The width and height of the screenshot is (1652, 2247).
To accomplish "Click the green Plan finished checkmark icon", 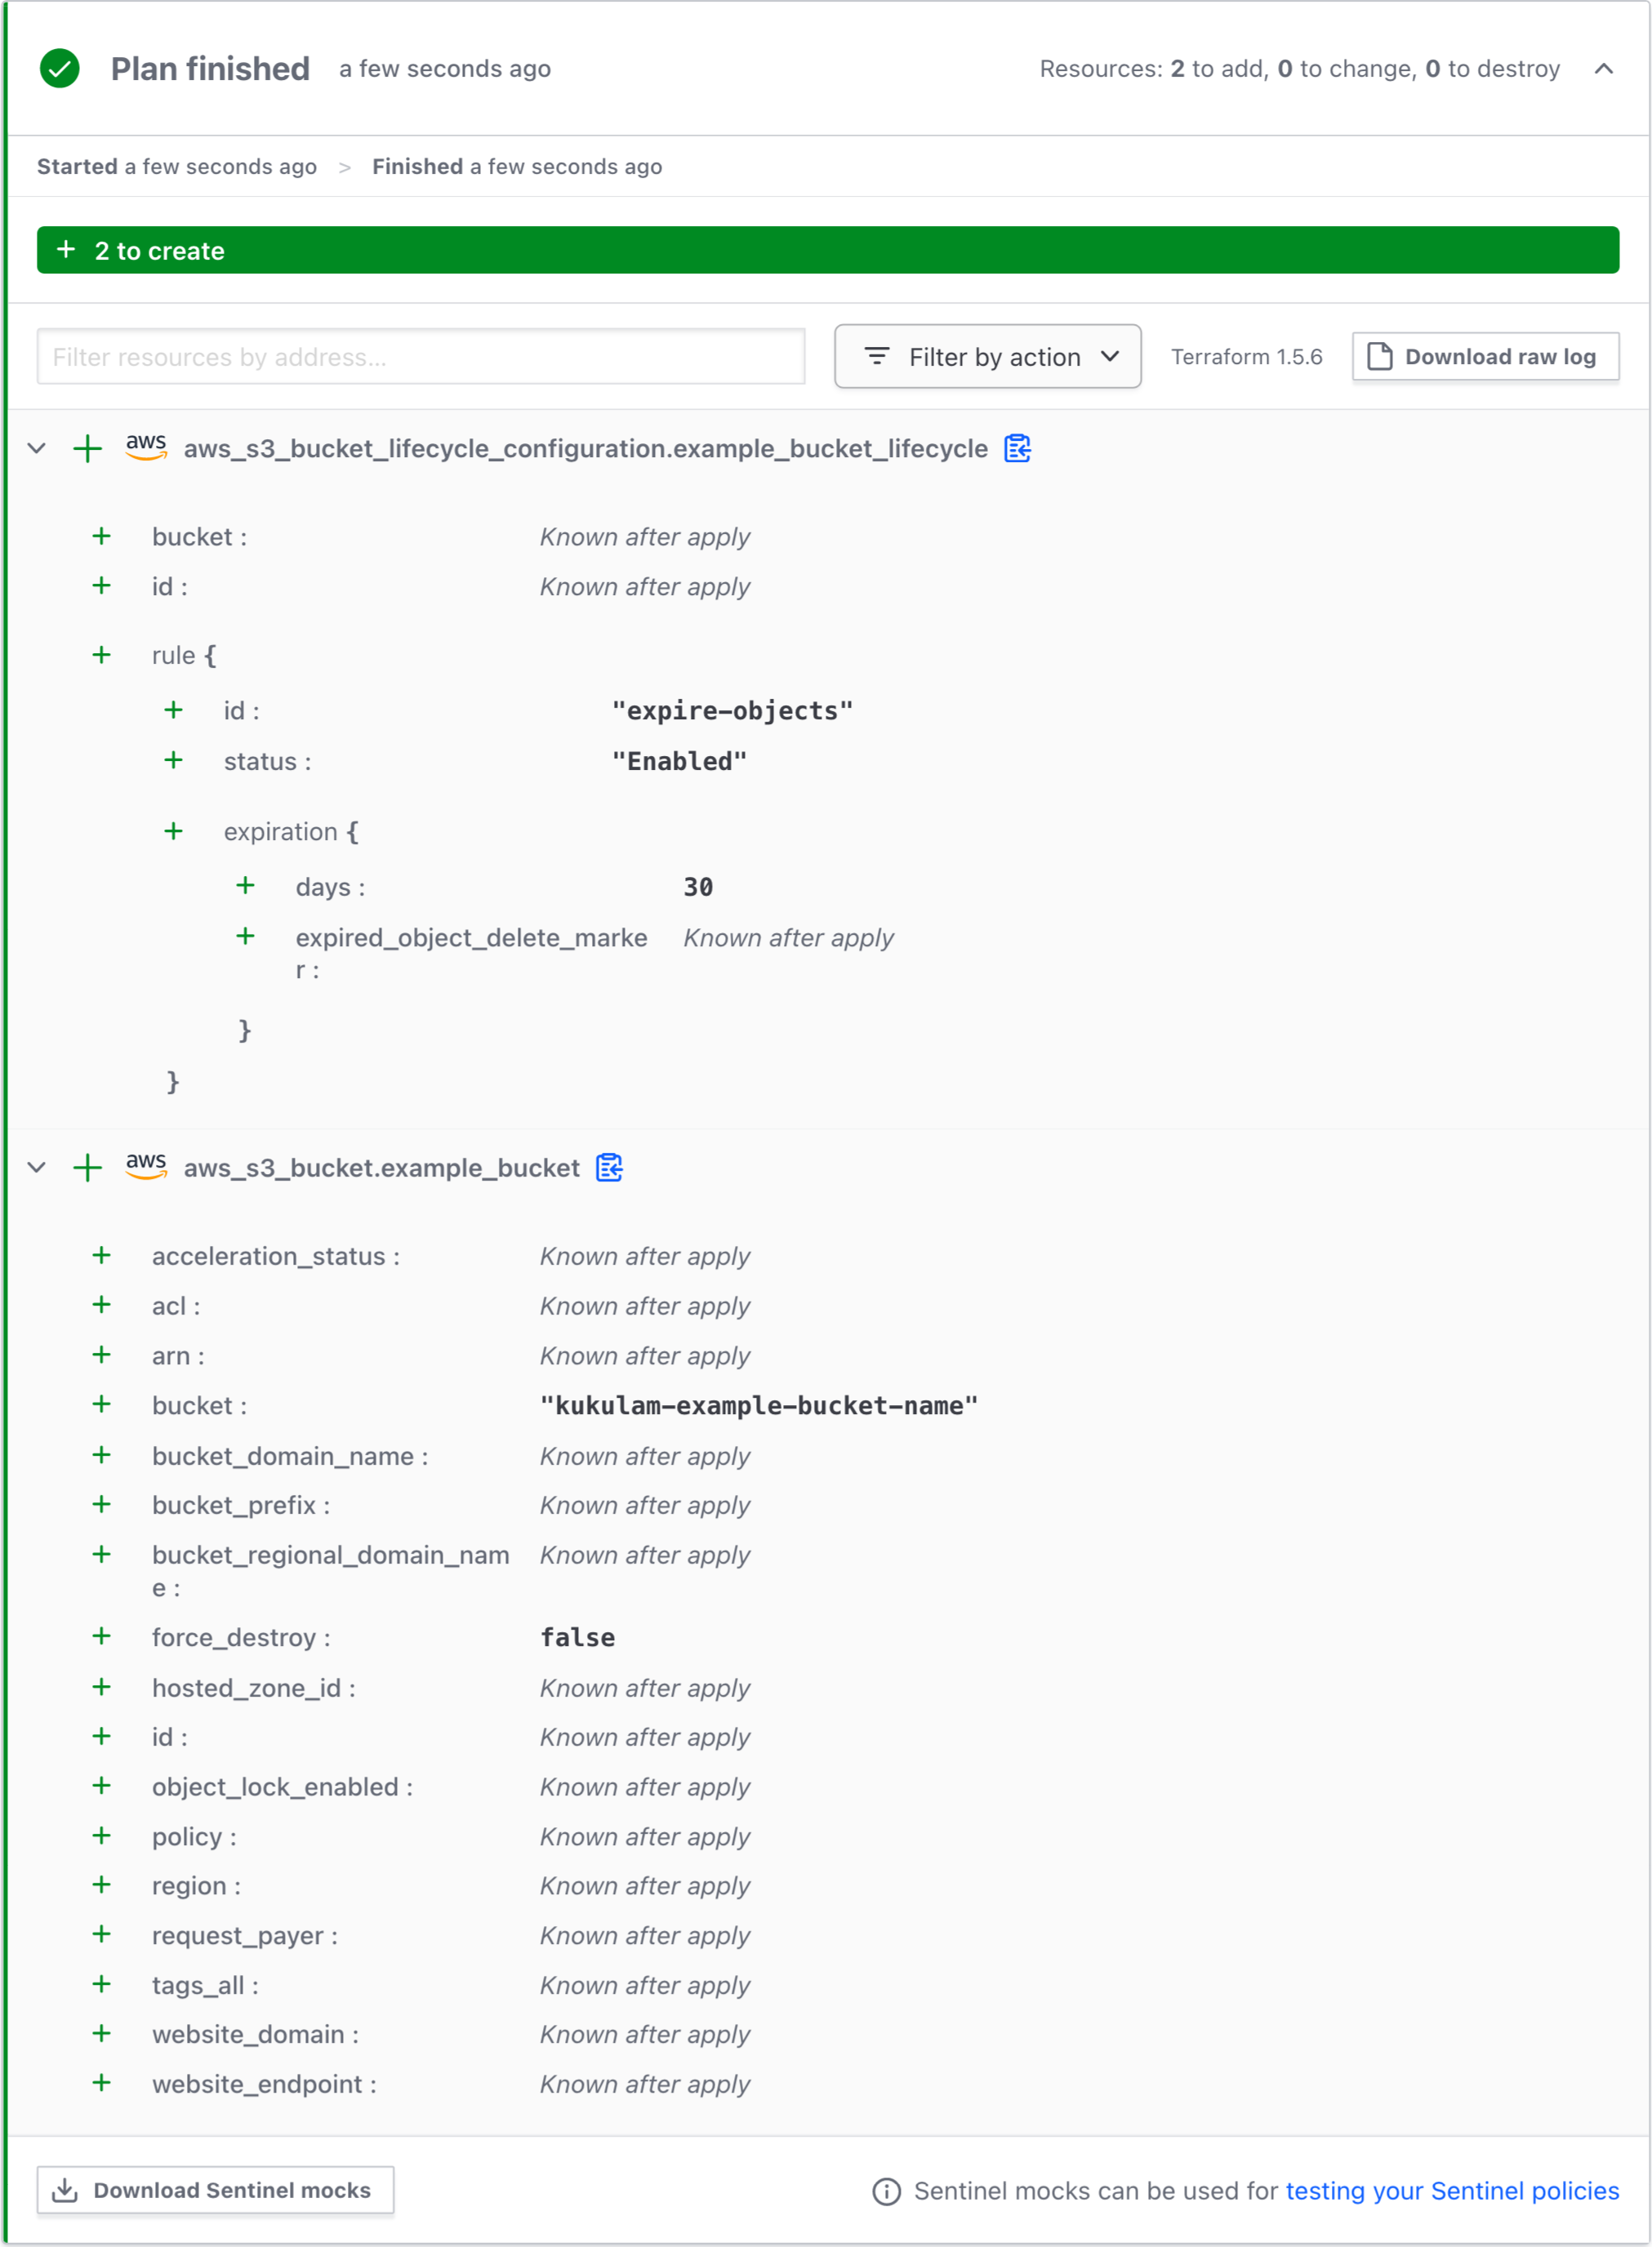I will click(60, 69).
